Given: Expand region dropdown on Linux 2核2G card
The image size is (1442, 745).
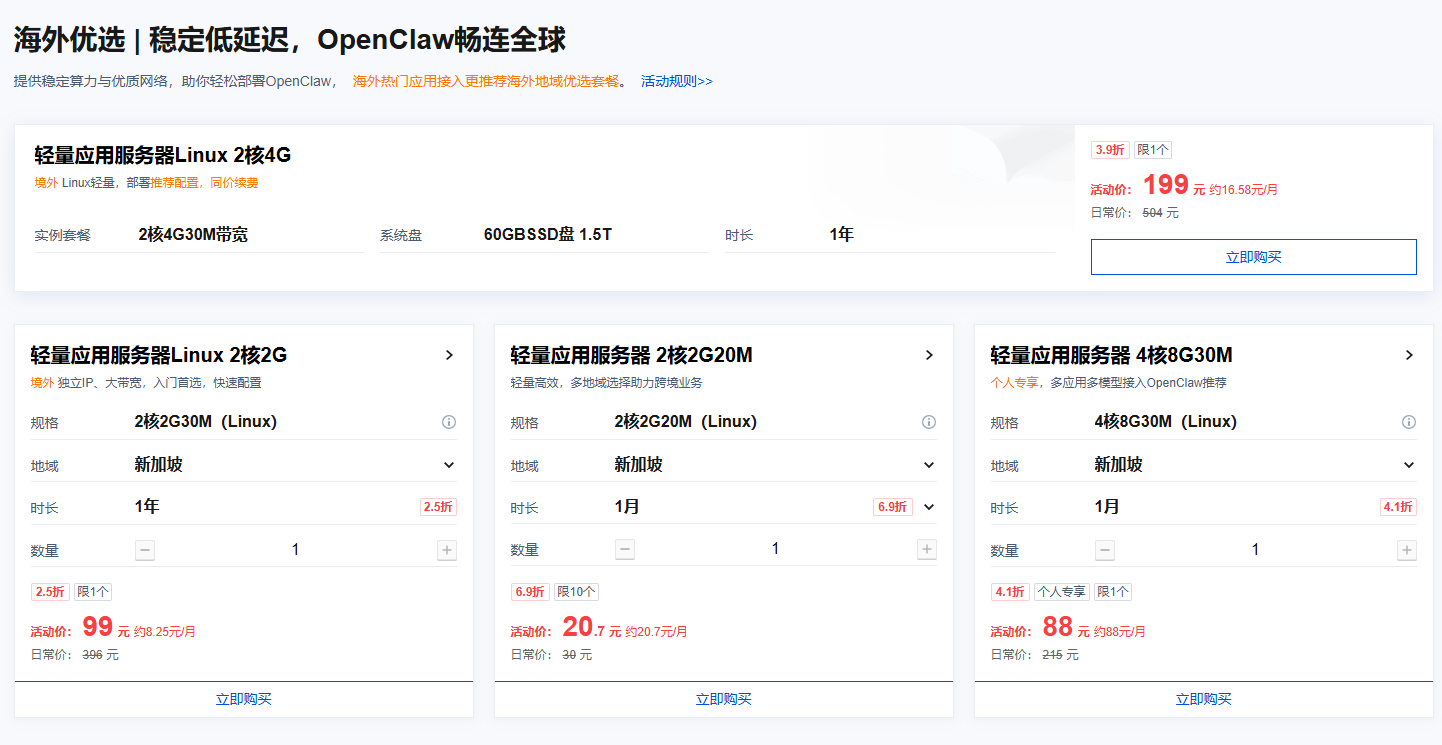Looking at the screenshot, I should pos(449,465).
